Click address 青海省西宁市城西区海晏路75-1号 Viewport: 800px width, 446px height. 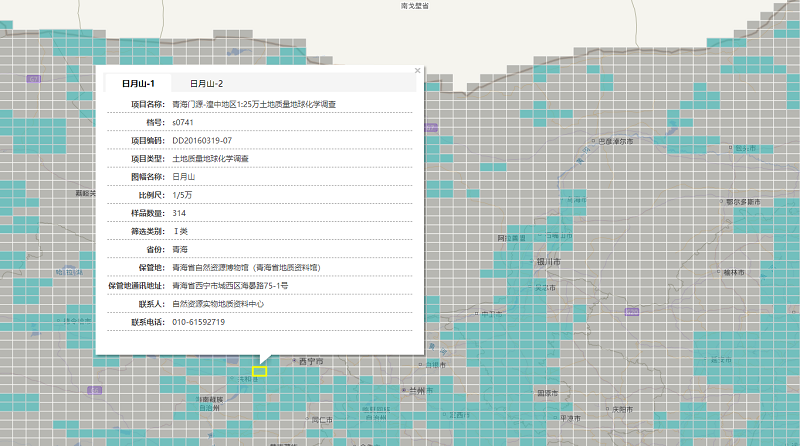(230, 286)
